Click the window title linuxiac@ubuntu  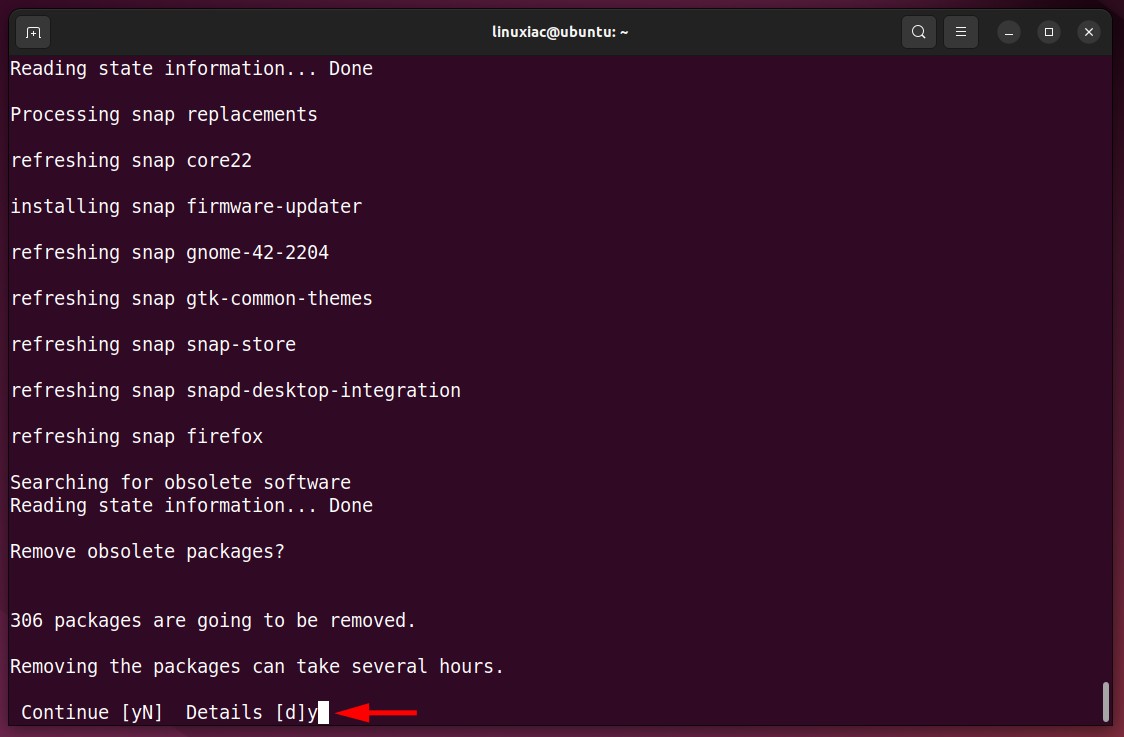(x=560, y=32)
